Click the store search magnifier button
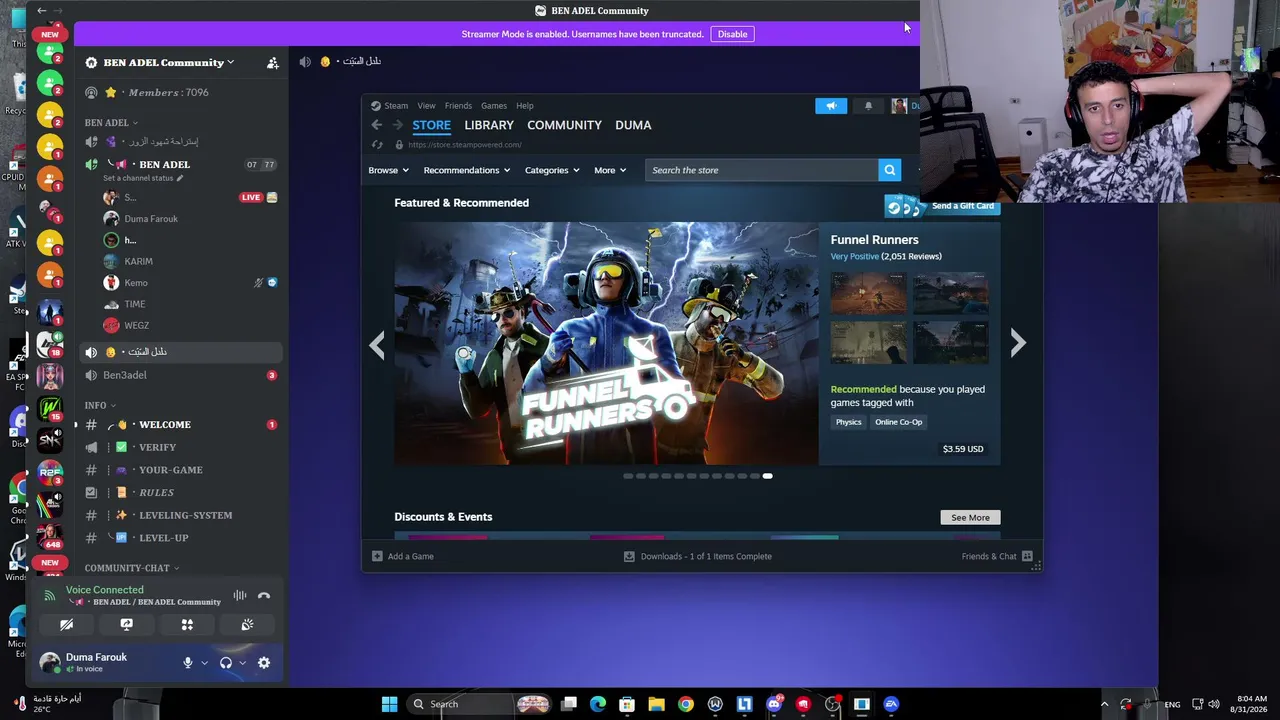This screenshot has height=720, width=1280. pyautogui.click(x=889, y=170)
